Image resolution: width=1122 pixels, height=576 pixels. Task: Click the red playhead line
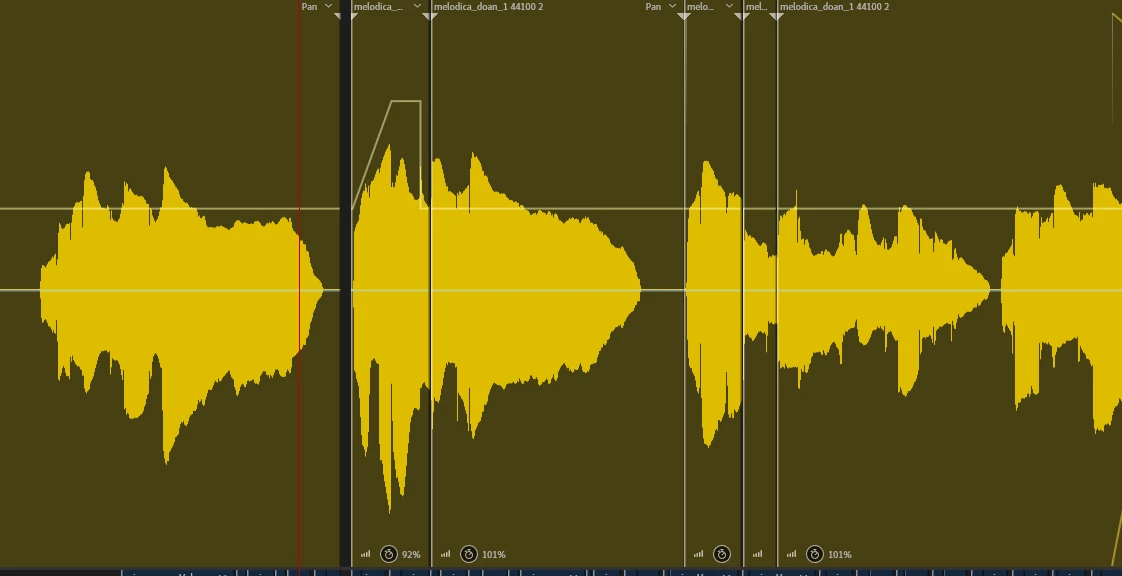[299, 286]
